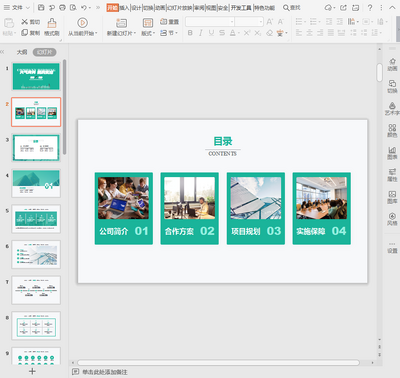Open the 动画 side panel icon
The width and height of the screenshot is (400, 378).
pyautogui.click(x=392, y=64)
